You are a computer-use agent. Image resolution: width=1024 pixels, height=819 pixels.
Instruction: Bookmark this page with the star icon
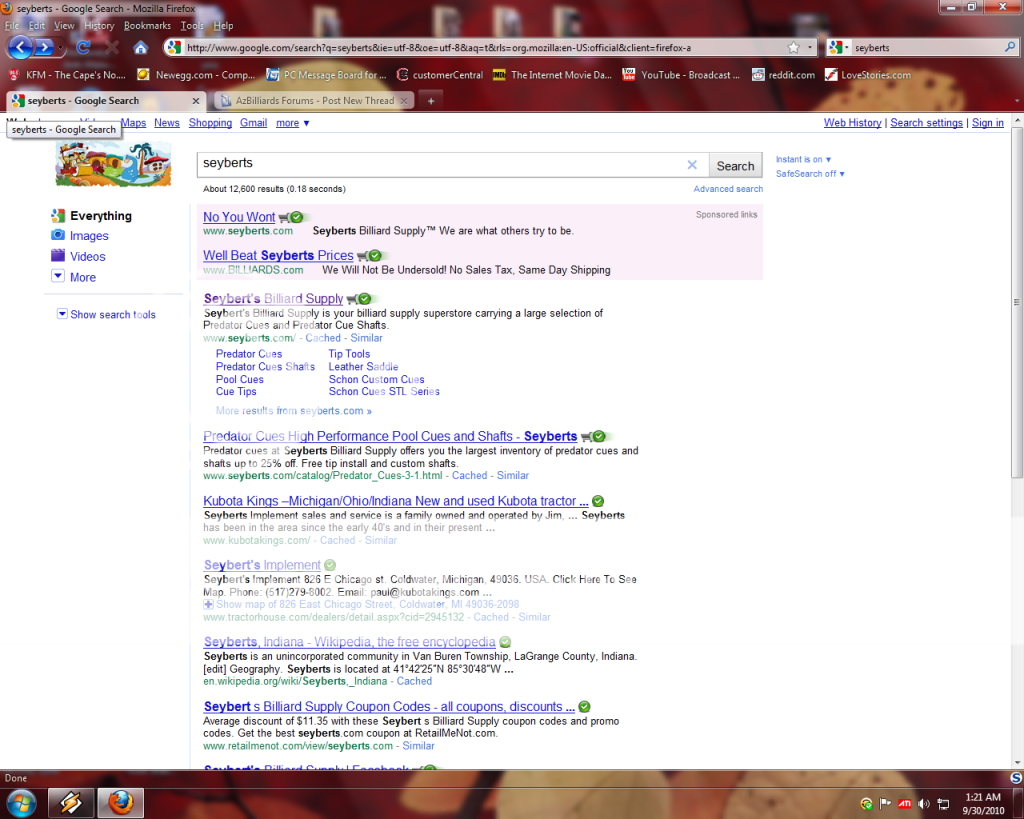(793, 47)
